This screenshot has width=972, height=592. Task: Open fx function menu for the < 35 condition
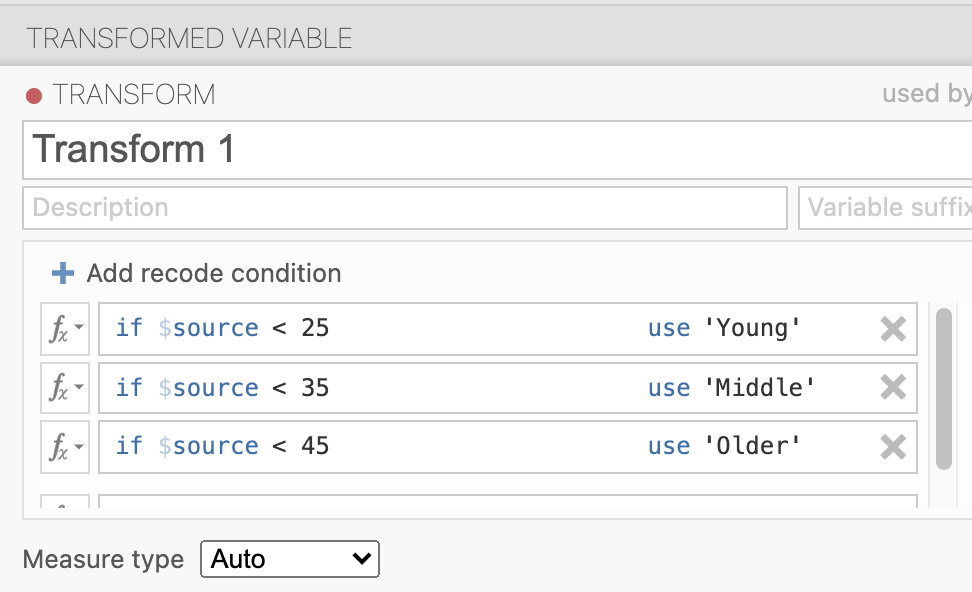(65, 388)
